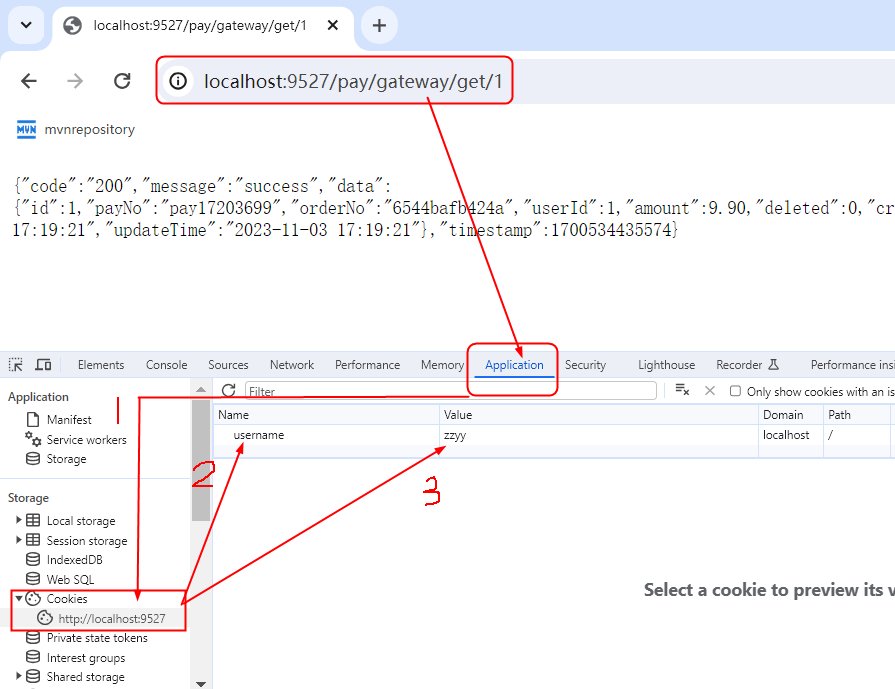View site information icon in address bar
Screen dimensions: 895x689
pyautogui.click(x=178, y=81)
